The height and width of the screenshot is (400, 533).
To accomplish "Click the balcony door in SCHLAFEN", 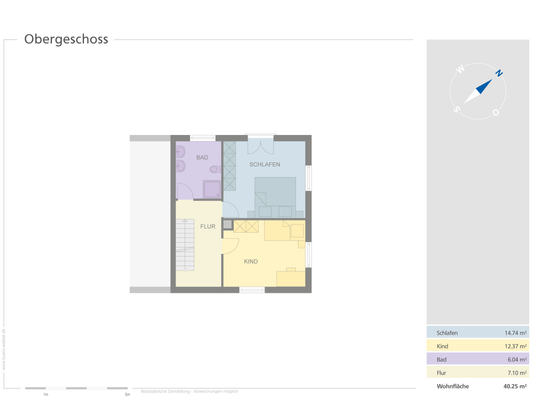I will point(260,145).
